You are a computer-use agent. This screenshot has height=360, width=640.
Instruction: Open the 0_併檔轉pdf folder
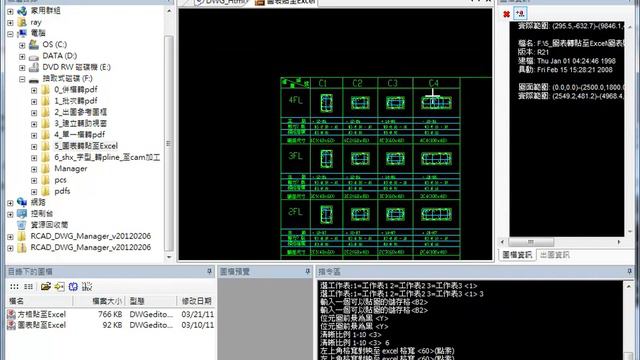click(x=76, y=89)
